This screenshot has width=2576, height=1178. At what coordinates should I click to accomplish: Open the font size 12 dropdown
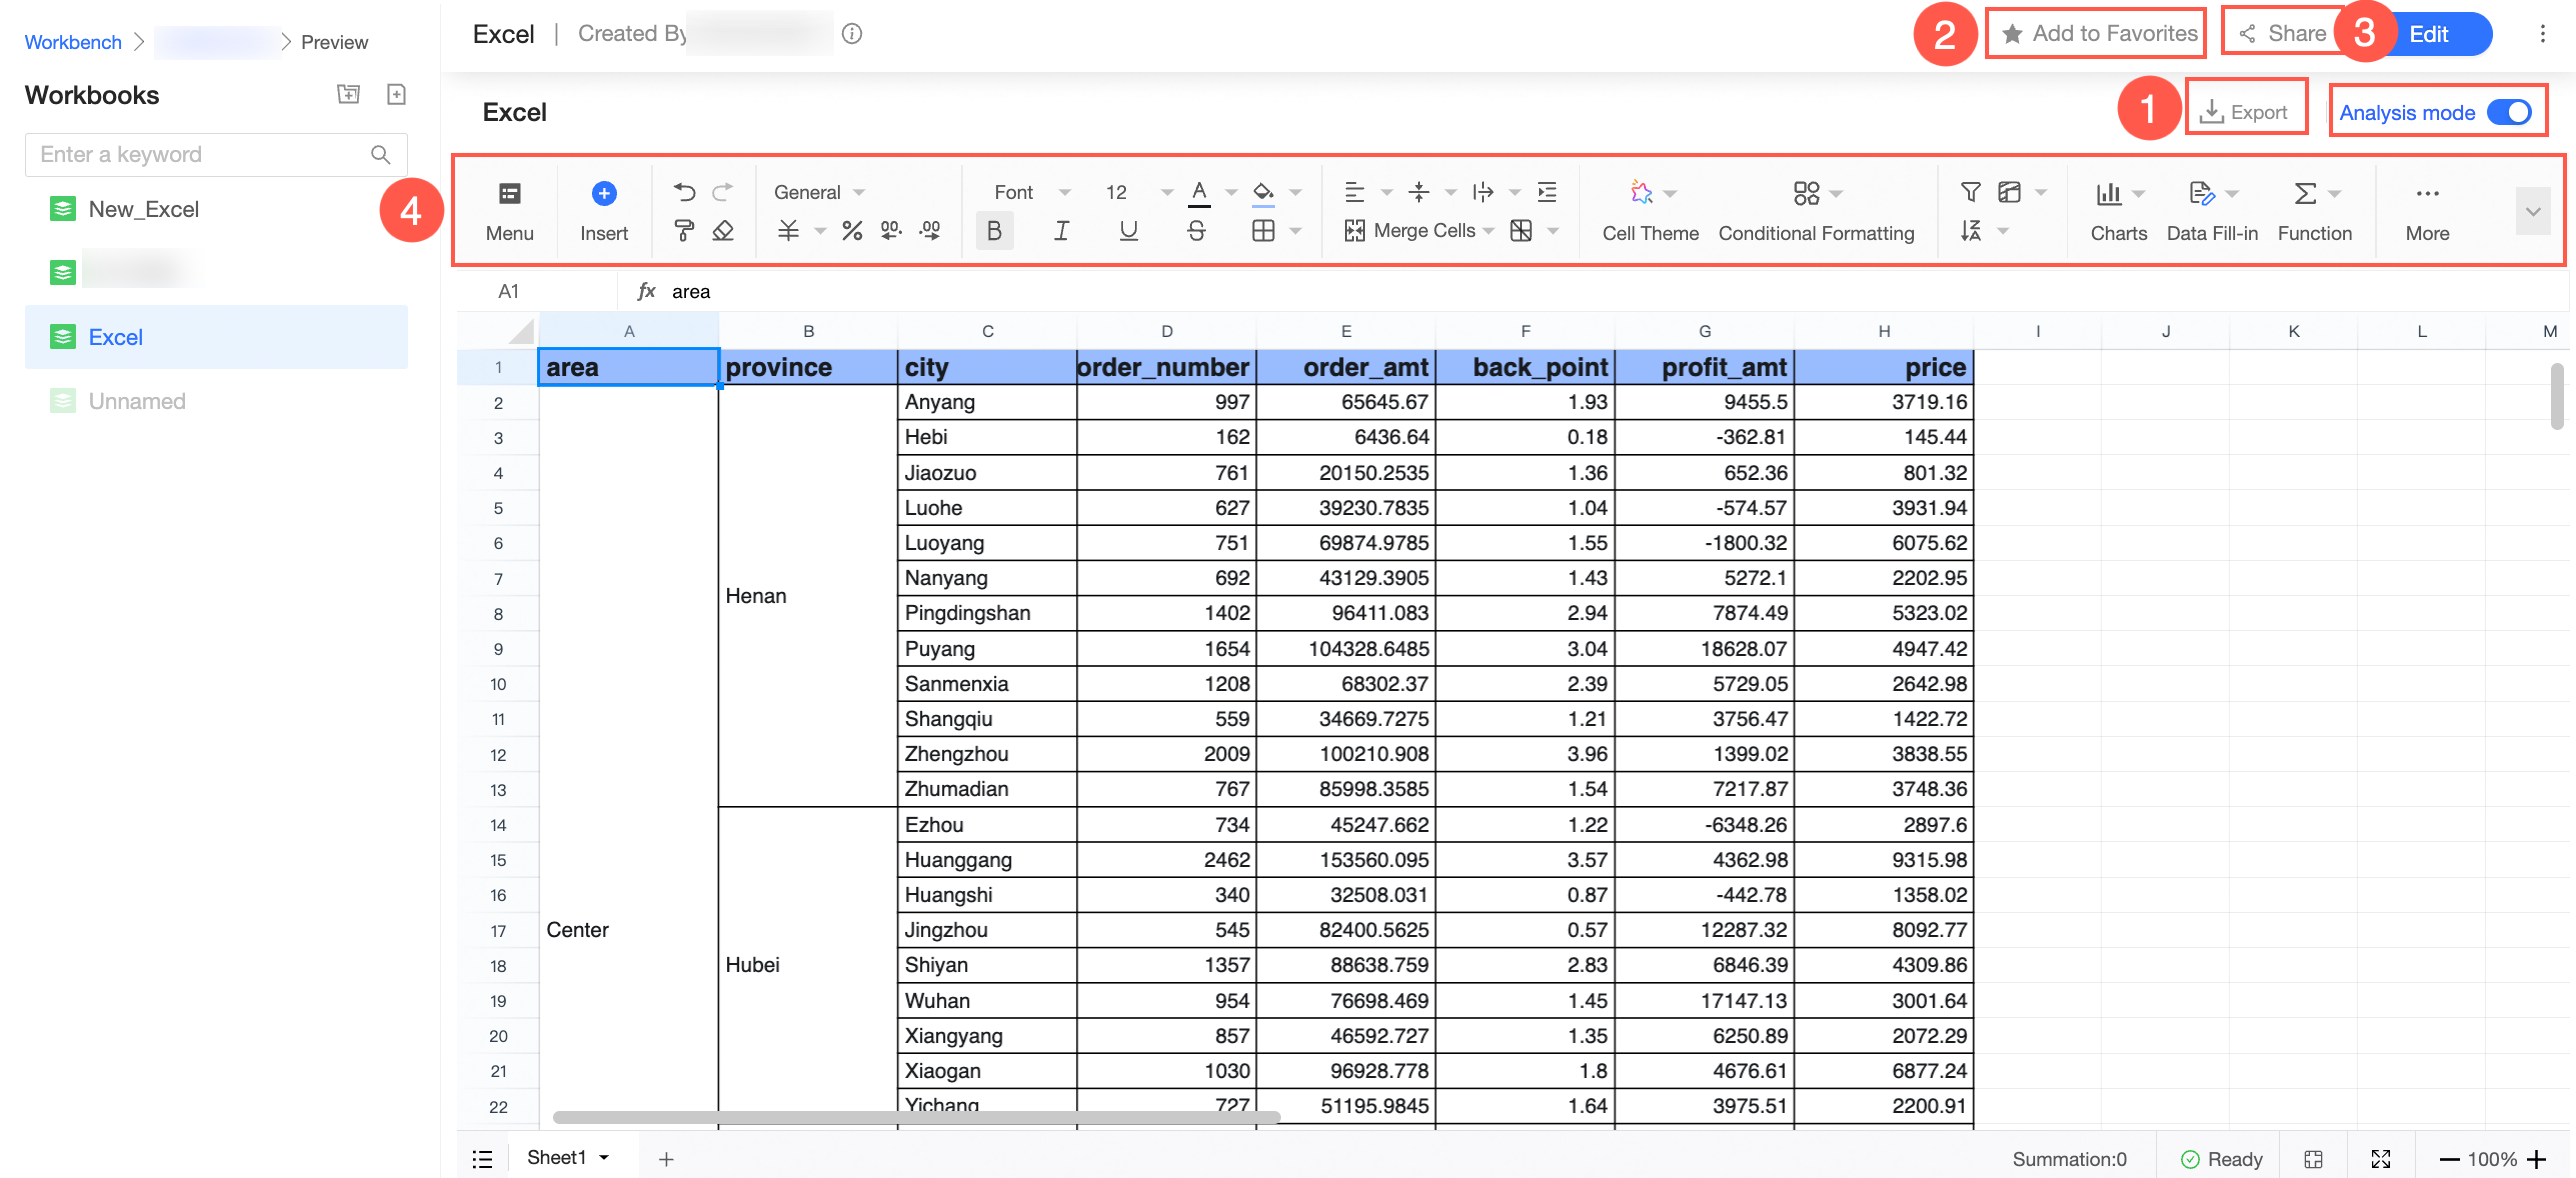[1138, 192]
